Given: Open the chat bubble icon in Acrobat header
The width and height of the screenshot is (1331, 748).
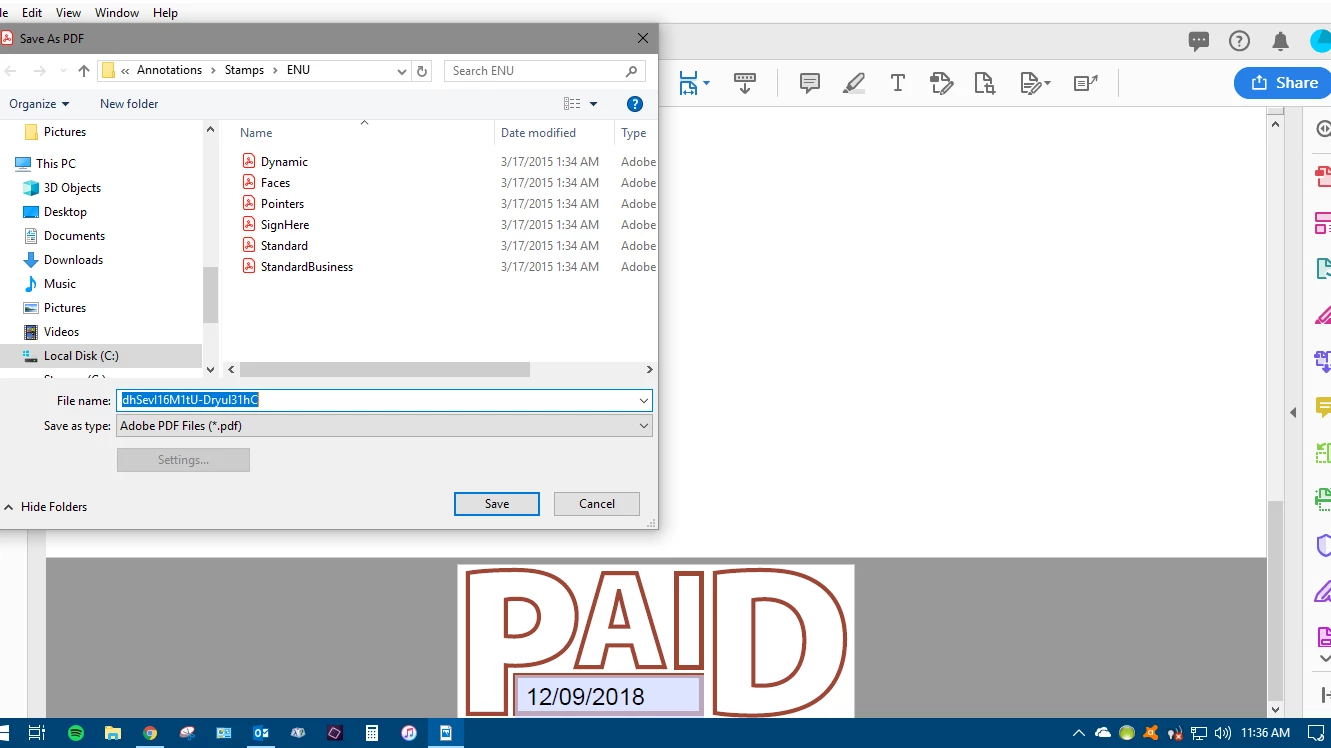Looking at the screenshot, I should pyautogui.click(x=1199, y=41).
